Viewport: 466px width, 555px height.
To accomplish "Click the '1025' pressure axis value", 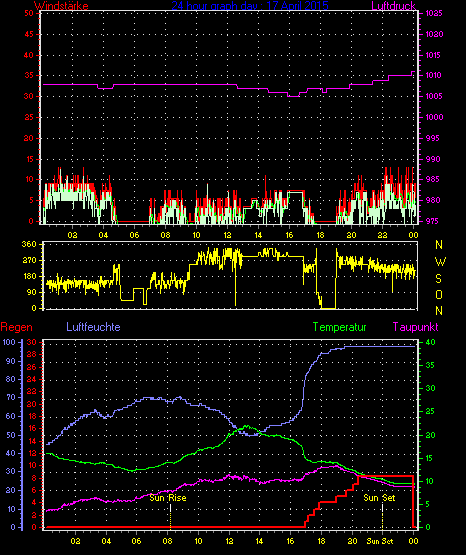I will (434, 13).
